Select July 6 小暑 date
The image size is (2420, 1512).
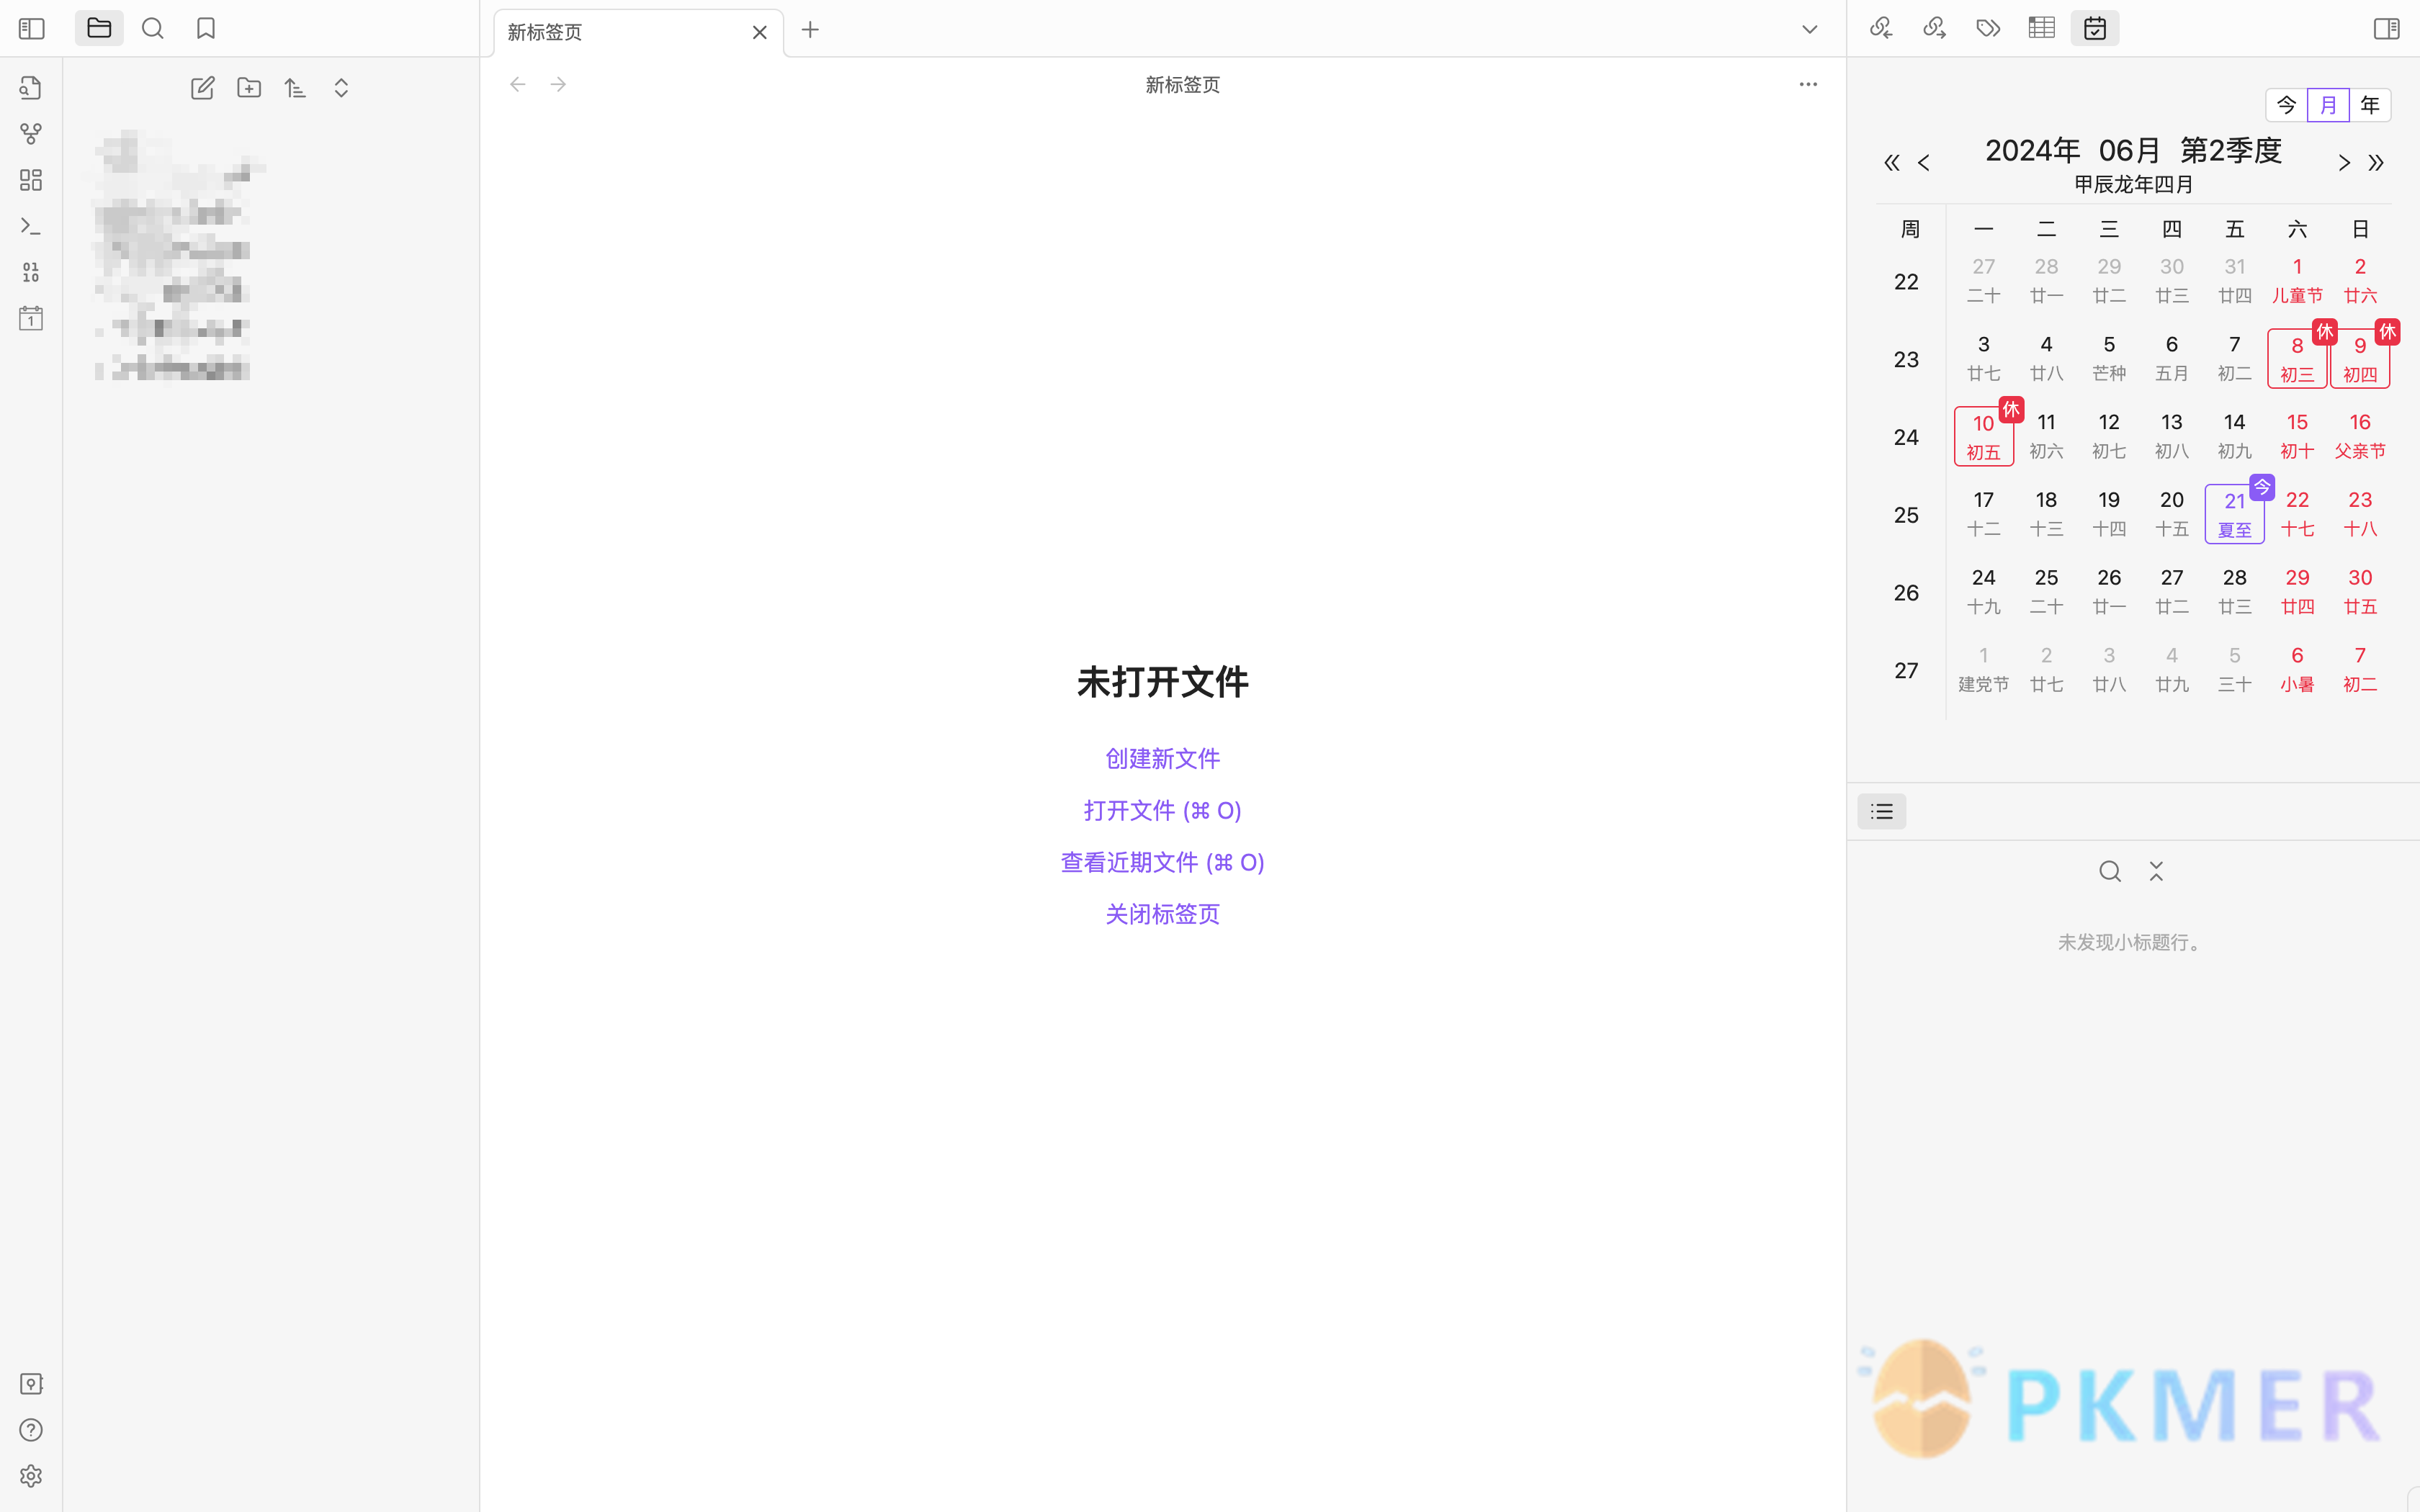coord(2297,670)
